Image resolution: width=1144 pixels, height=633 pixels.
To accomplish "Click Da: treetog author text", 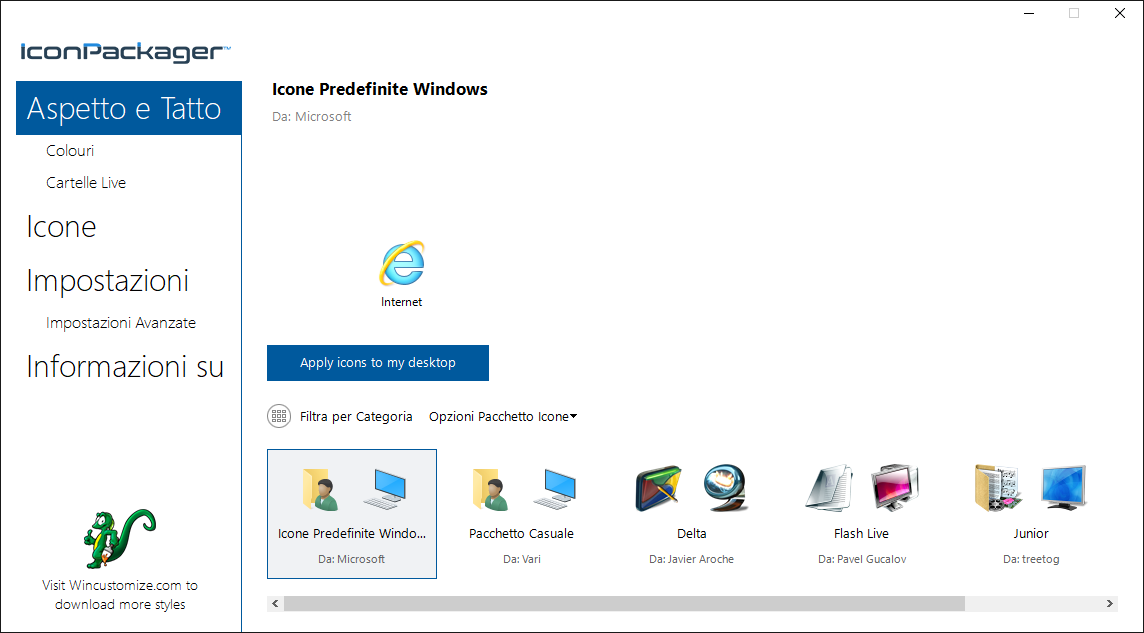I will (1031, 559).
